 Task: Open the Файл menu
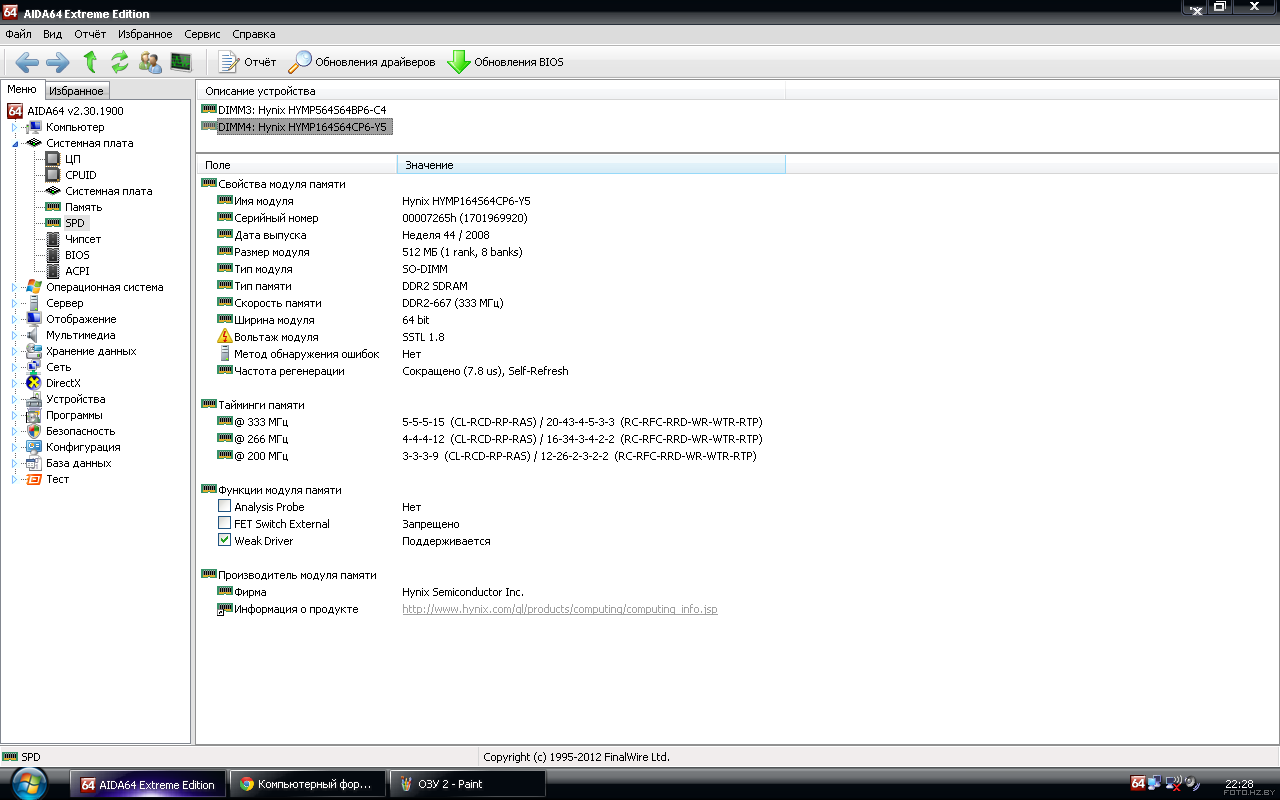(18, 34)
